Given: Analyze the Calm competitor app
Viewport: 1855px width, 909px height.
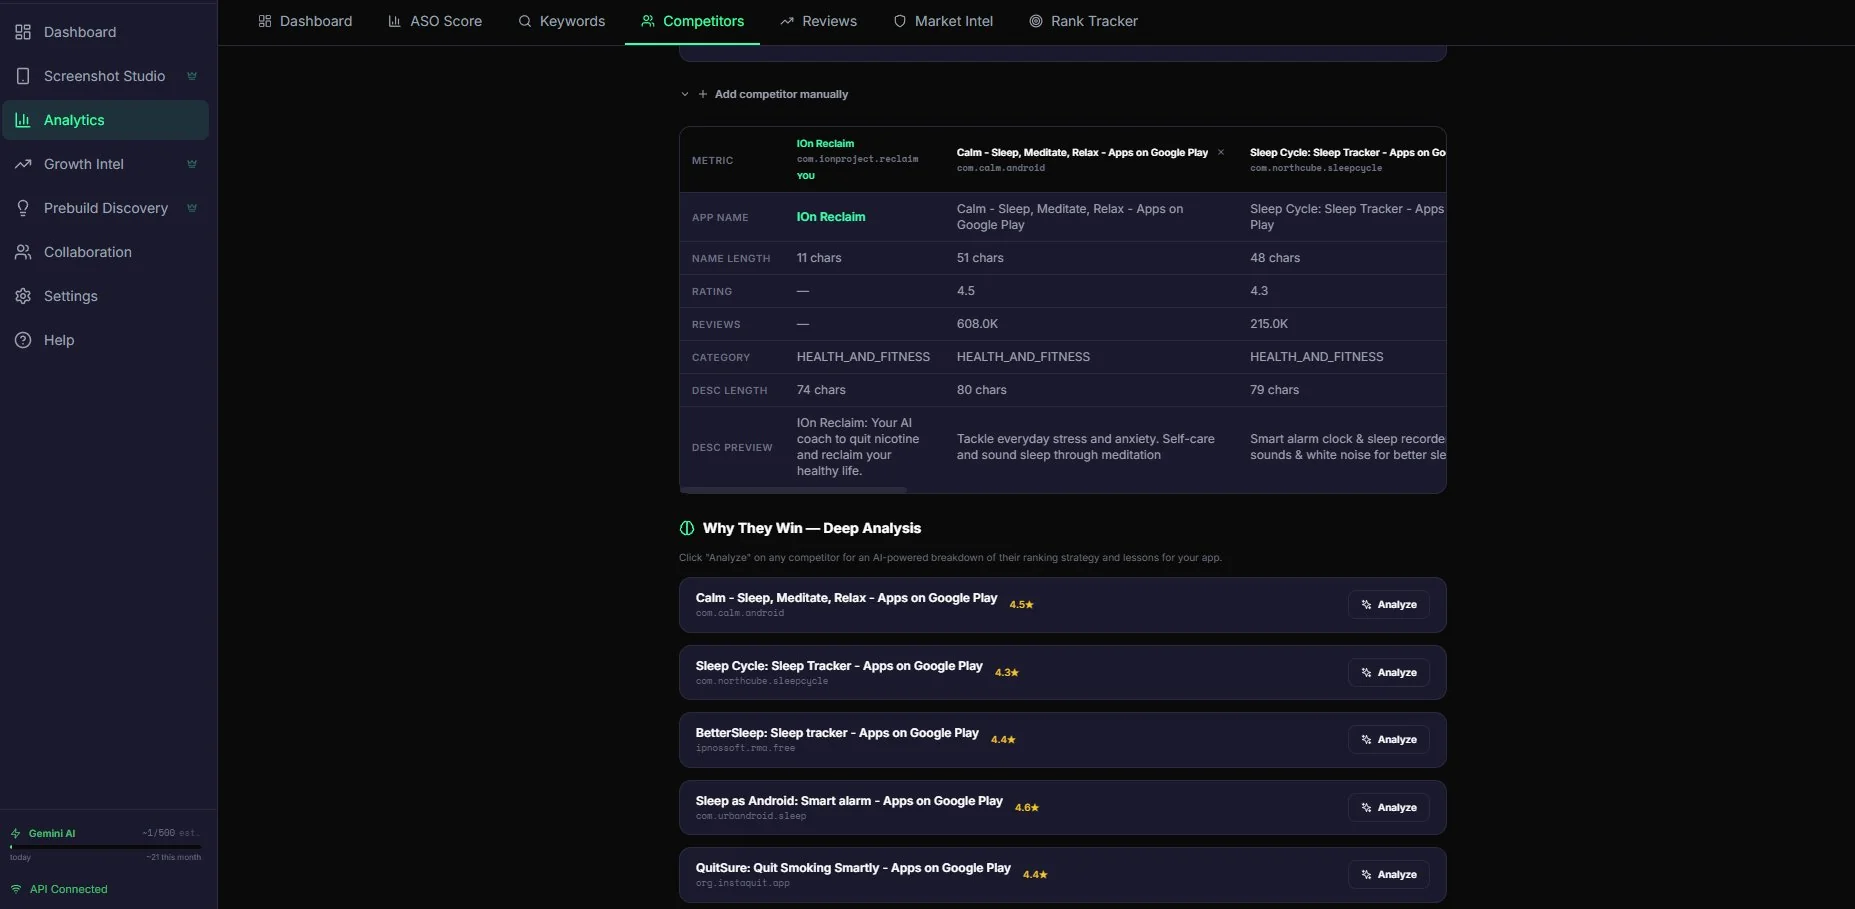Looking at the screenshot, I should pyautogui.click(x=1388, y=605).
